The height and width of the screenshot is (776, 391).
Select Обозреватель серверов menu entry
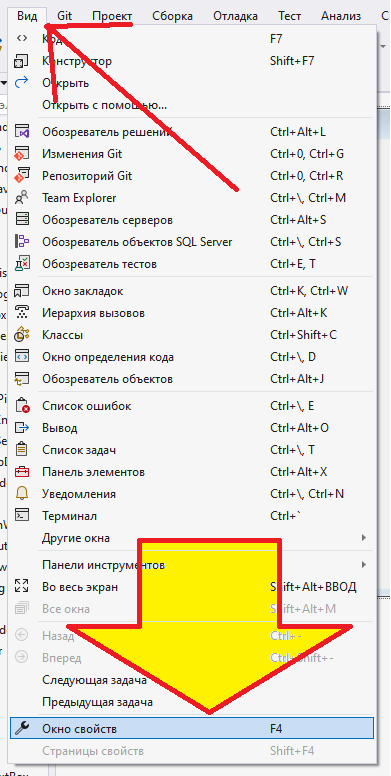(x=192, y=220)
